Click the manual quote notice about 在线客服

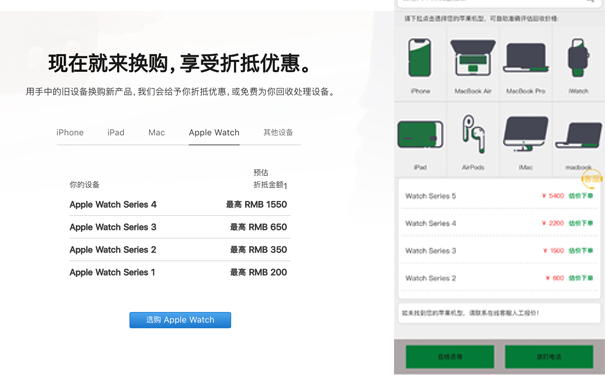click(470, 313)
